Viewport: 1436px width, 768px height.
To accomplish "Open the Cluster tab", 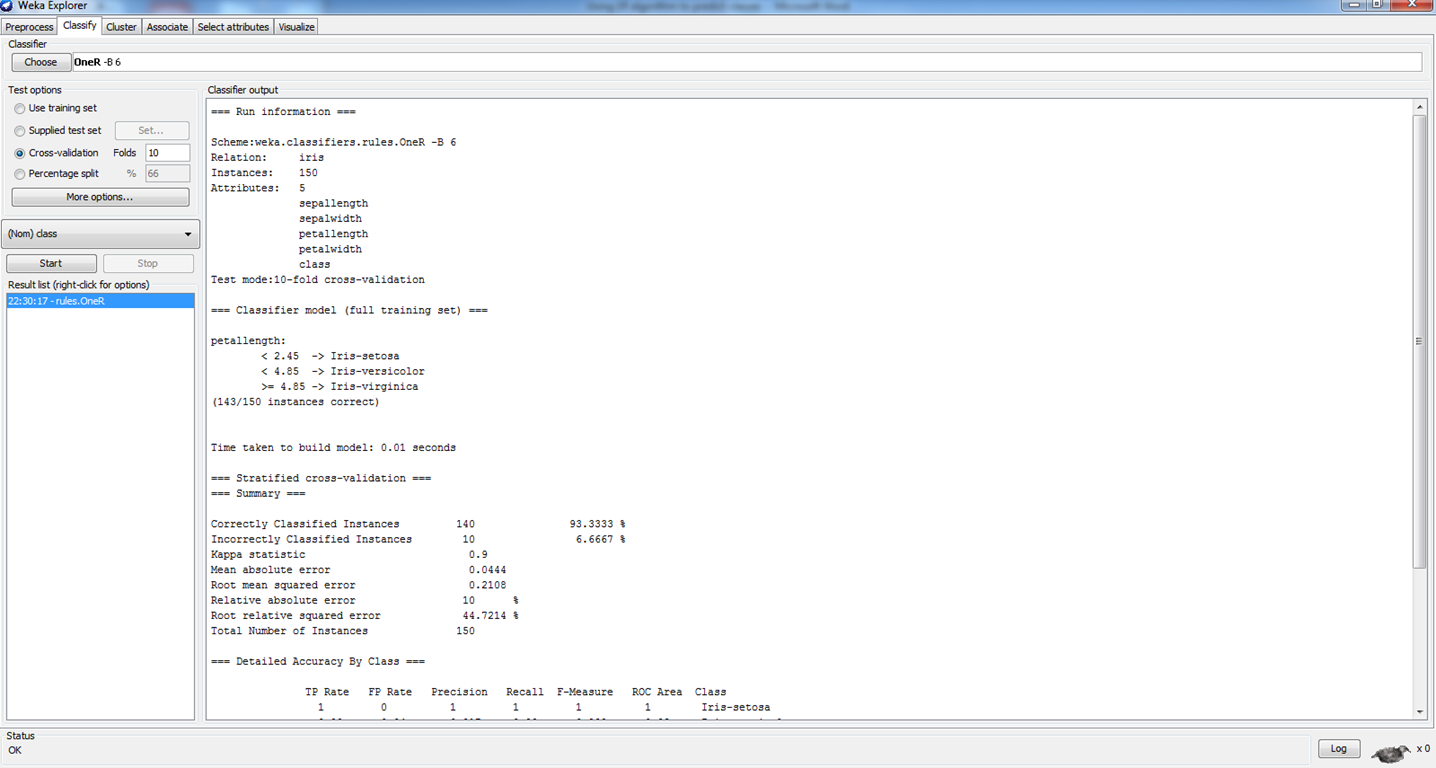I will tap(121, 27).
